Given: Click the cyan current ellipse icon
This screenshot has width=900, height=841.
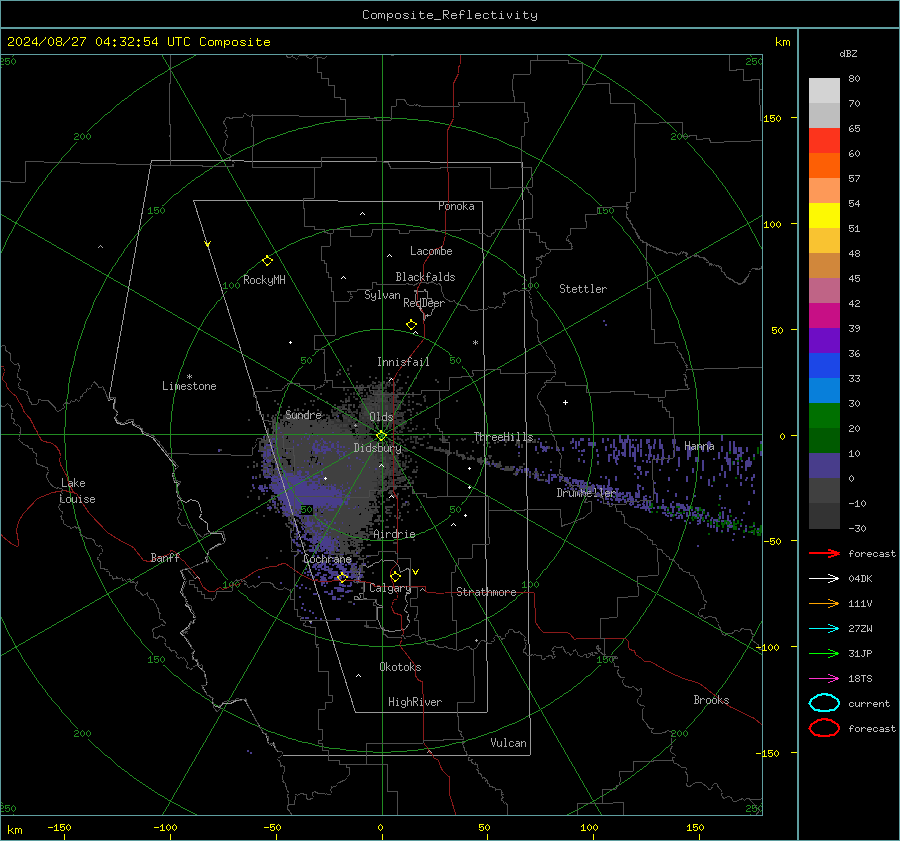Looking at the screenshot, I should (824, 703).
